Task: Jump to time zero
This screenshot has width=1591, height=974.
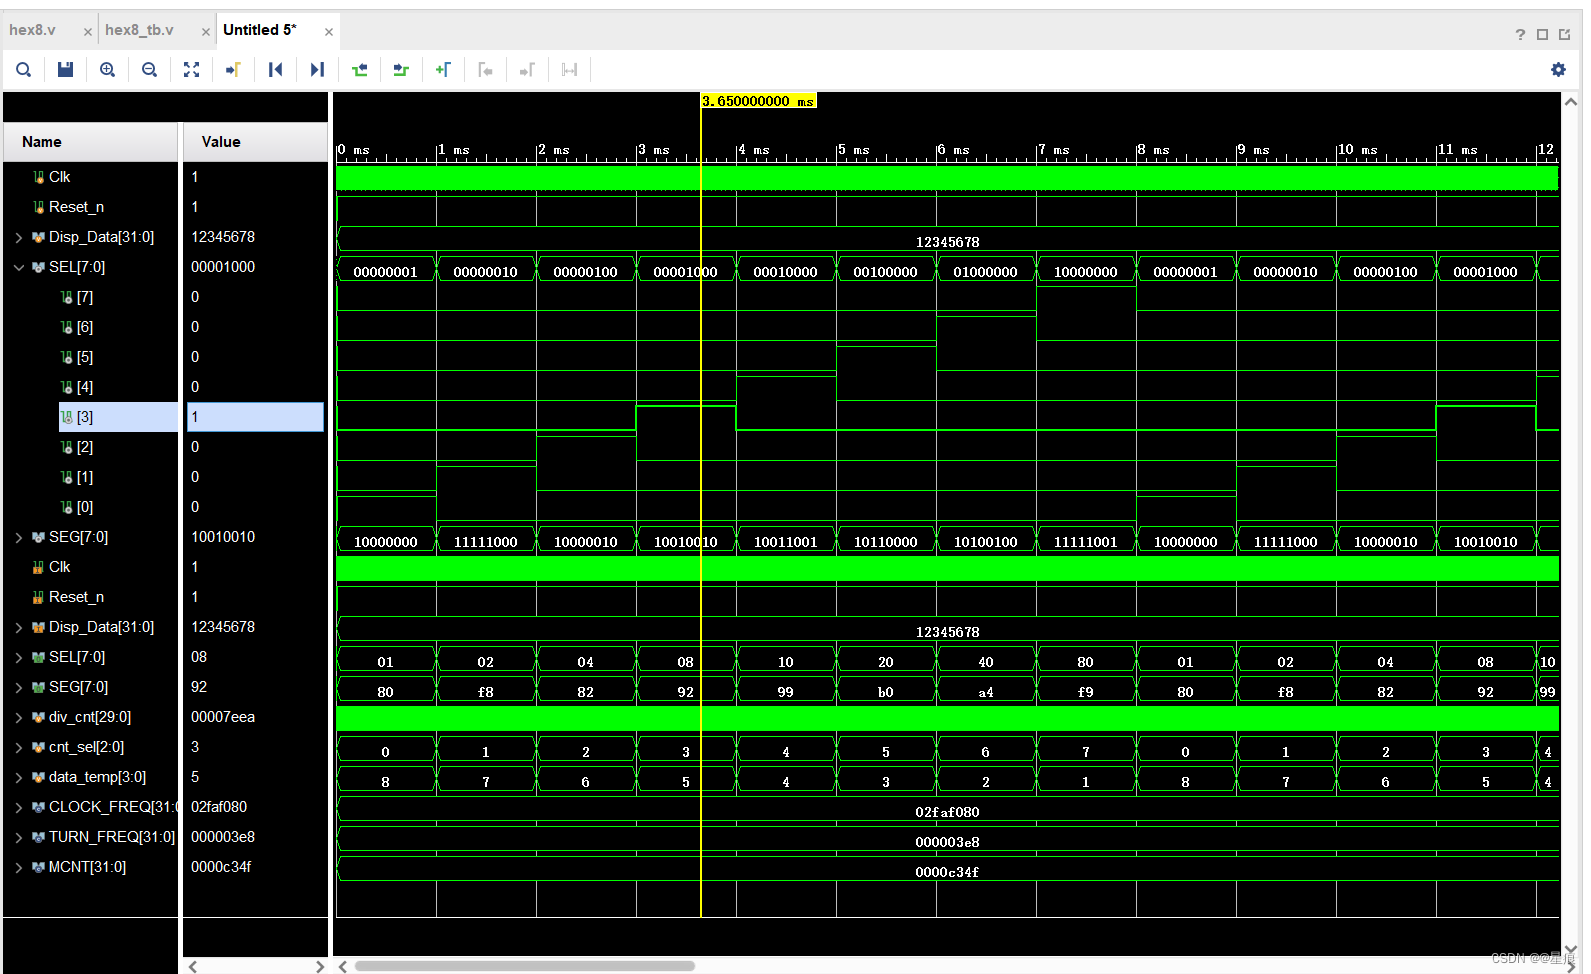Action: coord(276,69)
